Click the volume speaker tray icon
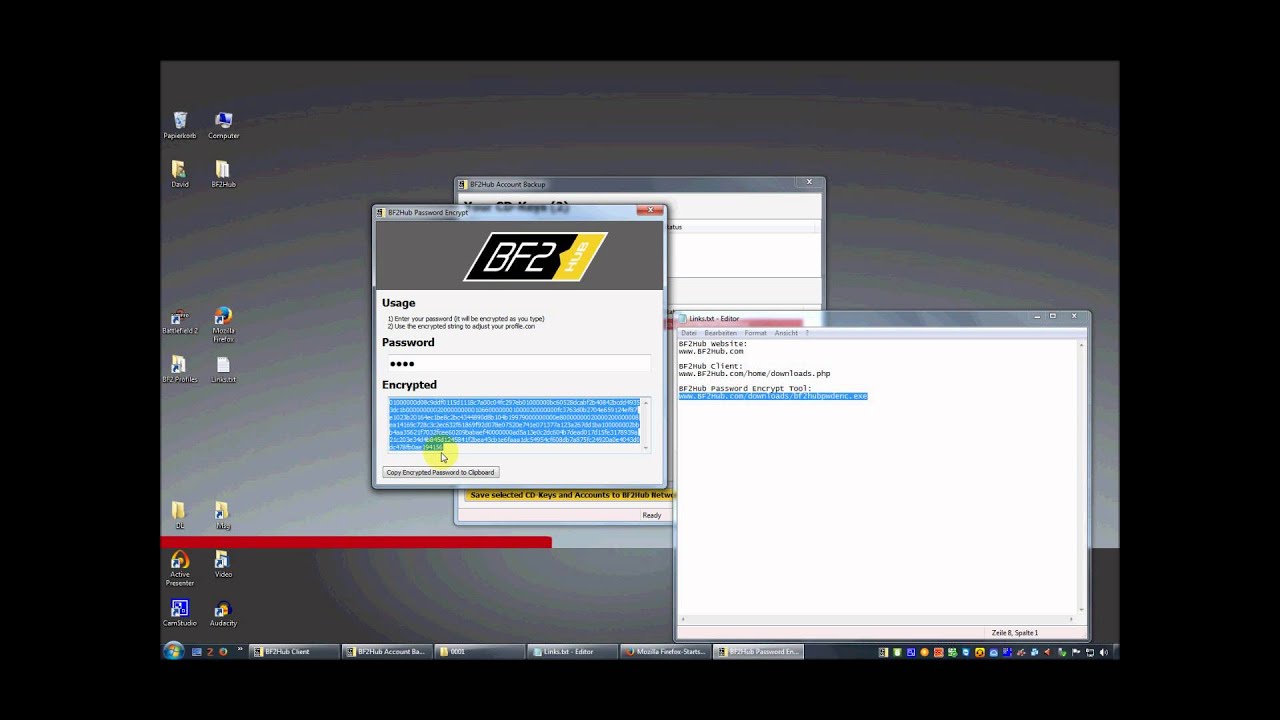 [1104, 652]
